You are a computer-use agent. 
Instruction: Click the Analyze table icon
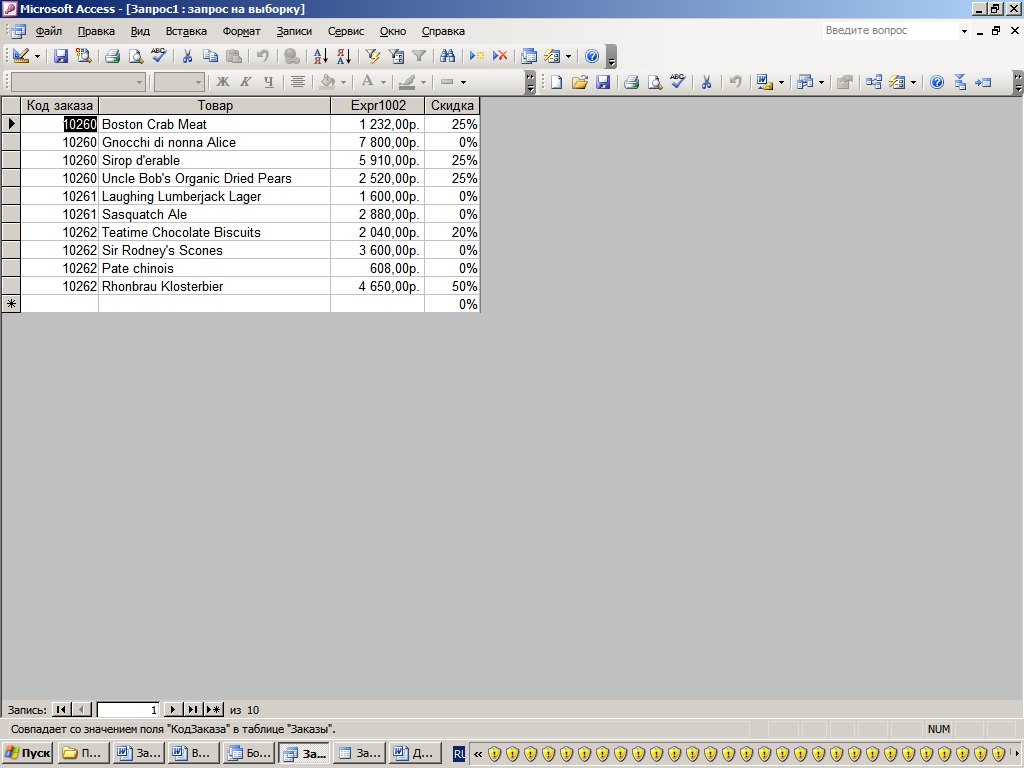(x=805, y=82)
